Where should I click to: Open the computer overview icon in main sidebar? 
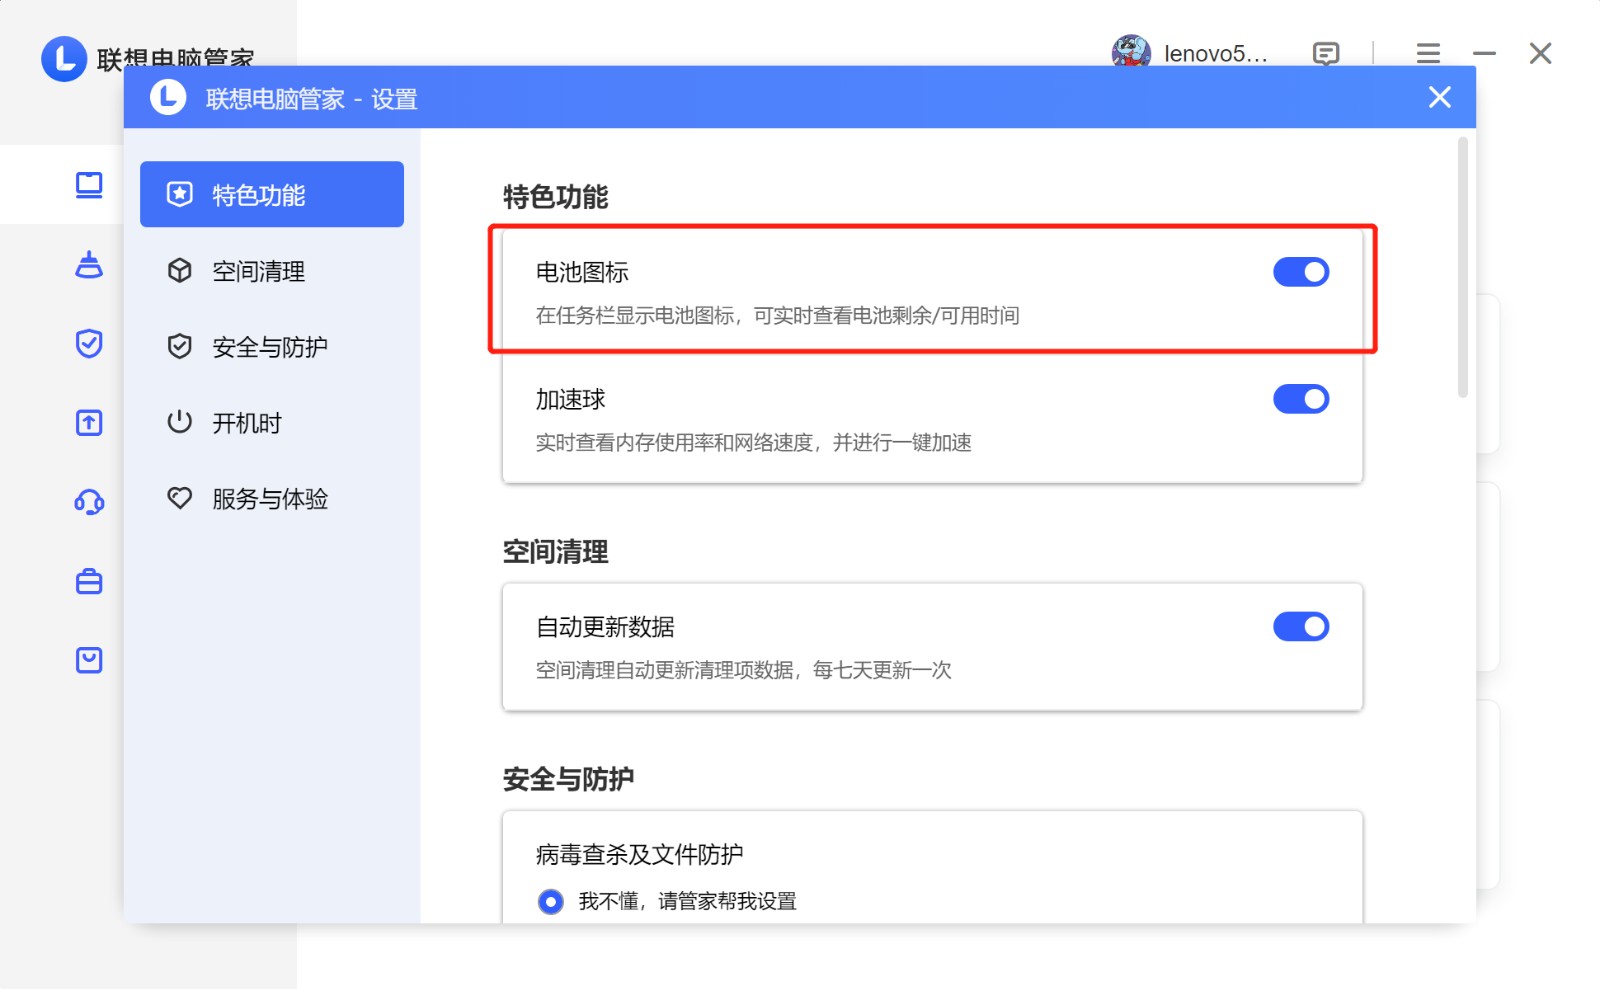tap(89, 185)
